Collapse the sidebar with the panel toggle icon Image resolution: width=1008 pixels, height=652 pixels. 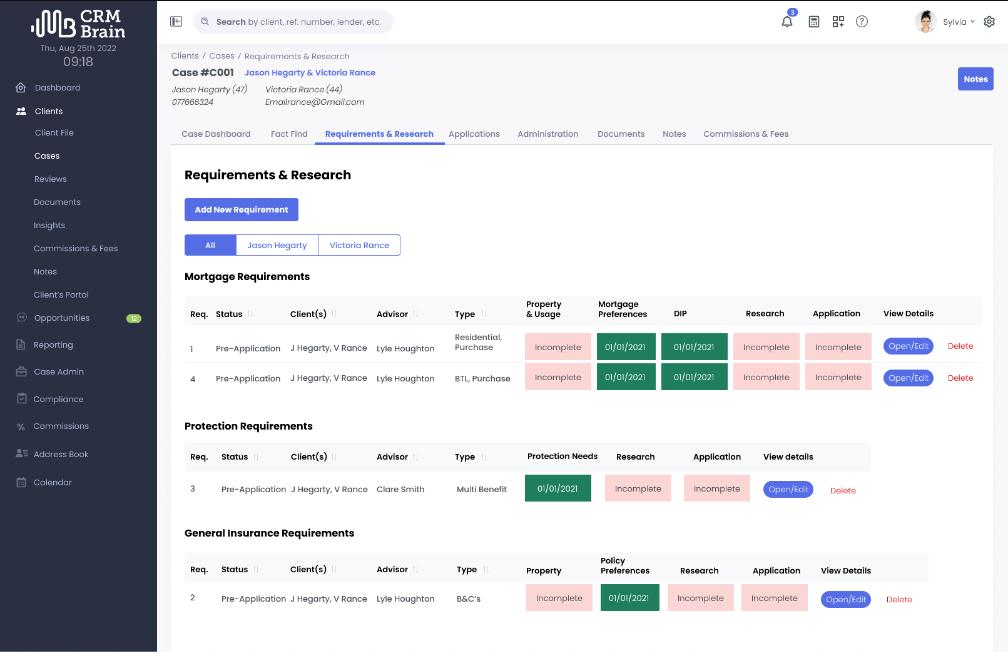click(x=176, y=21)
